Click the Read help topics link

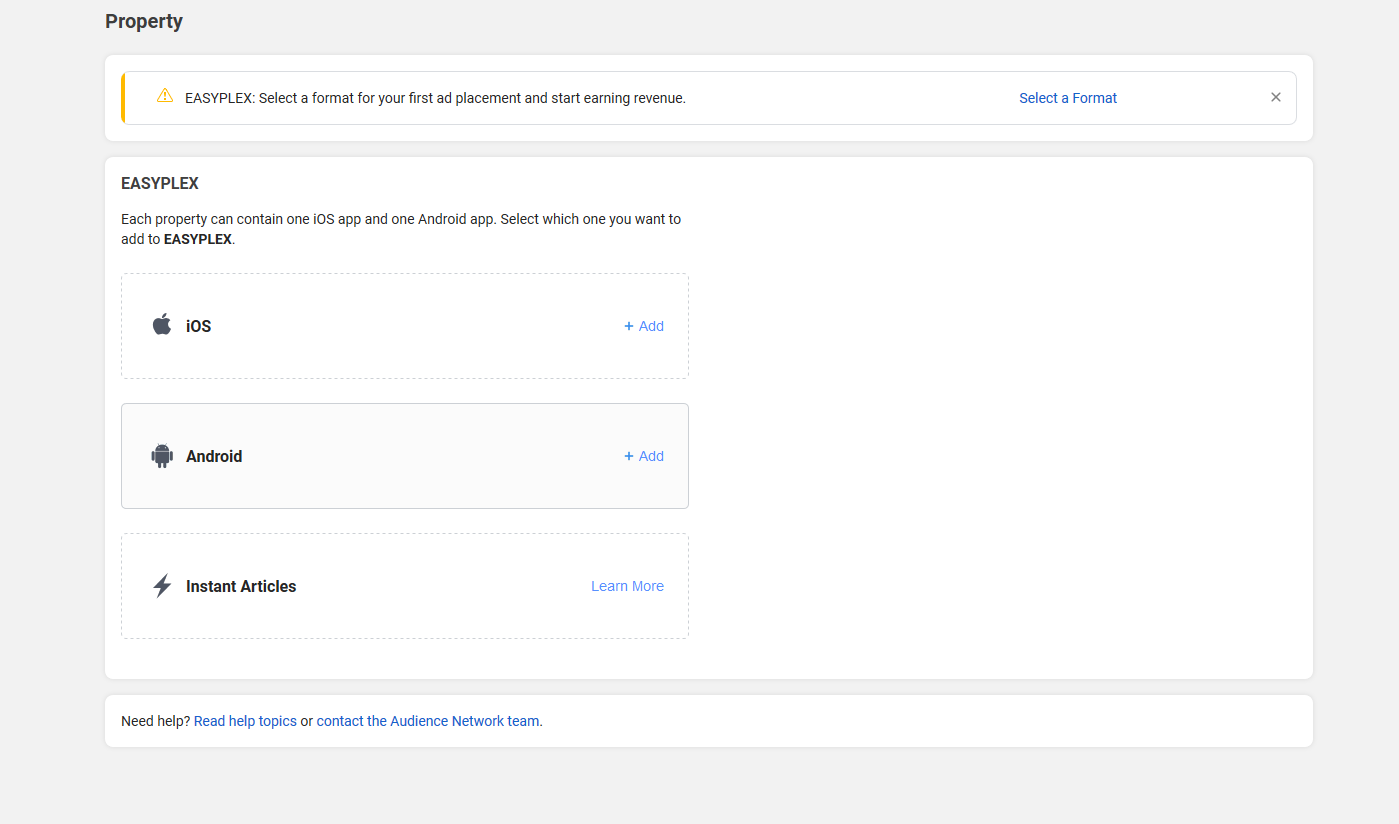(x=245, y=720)
